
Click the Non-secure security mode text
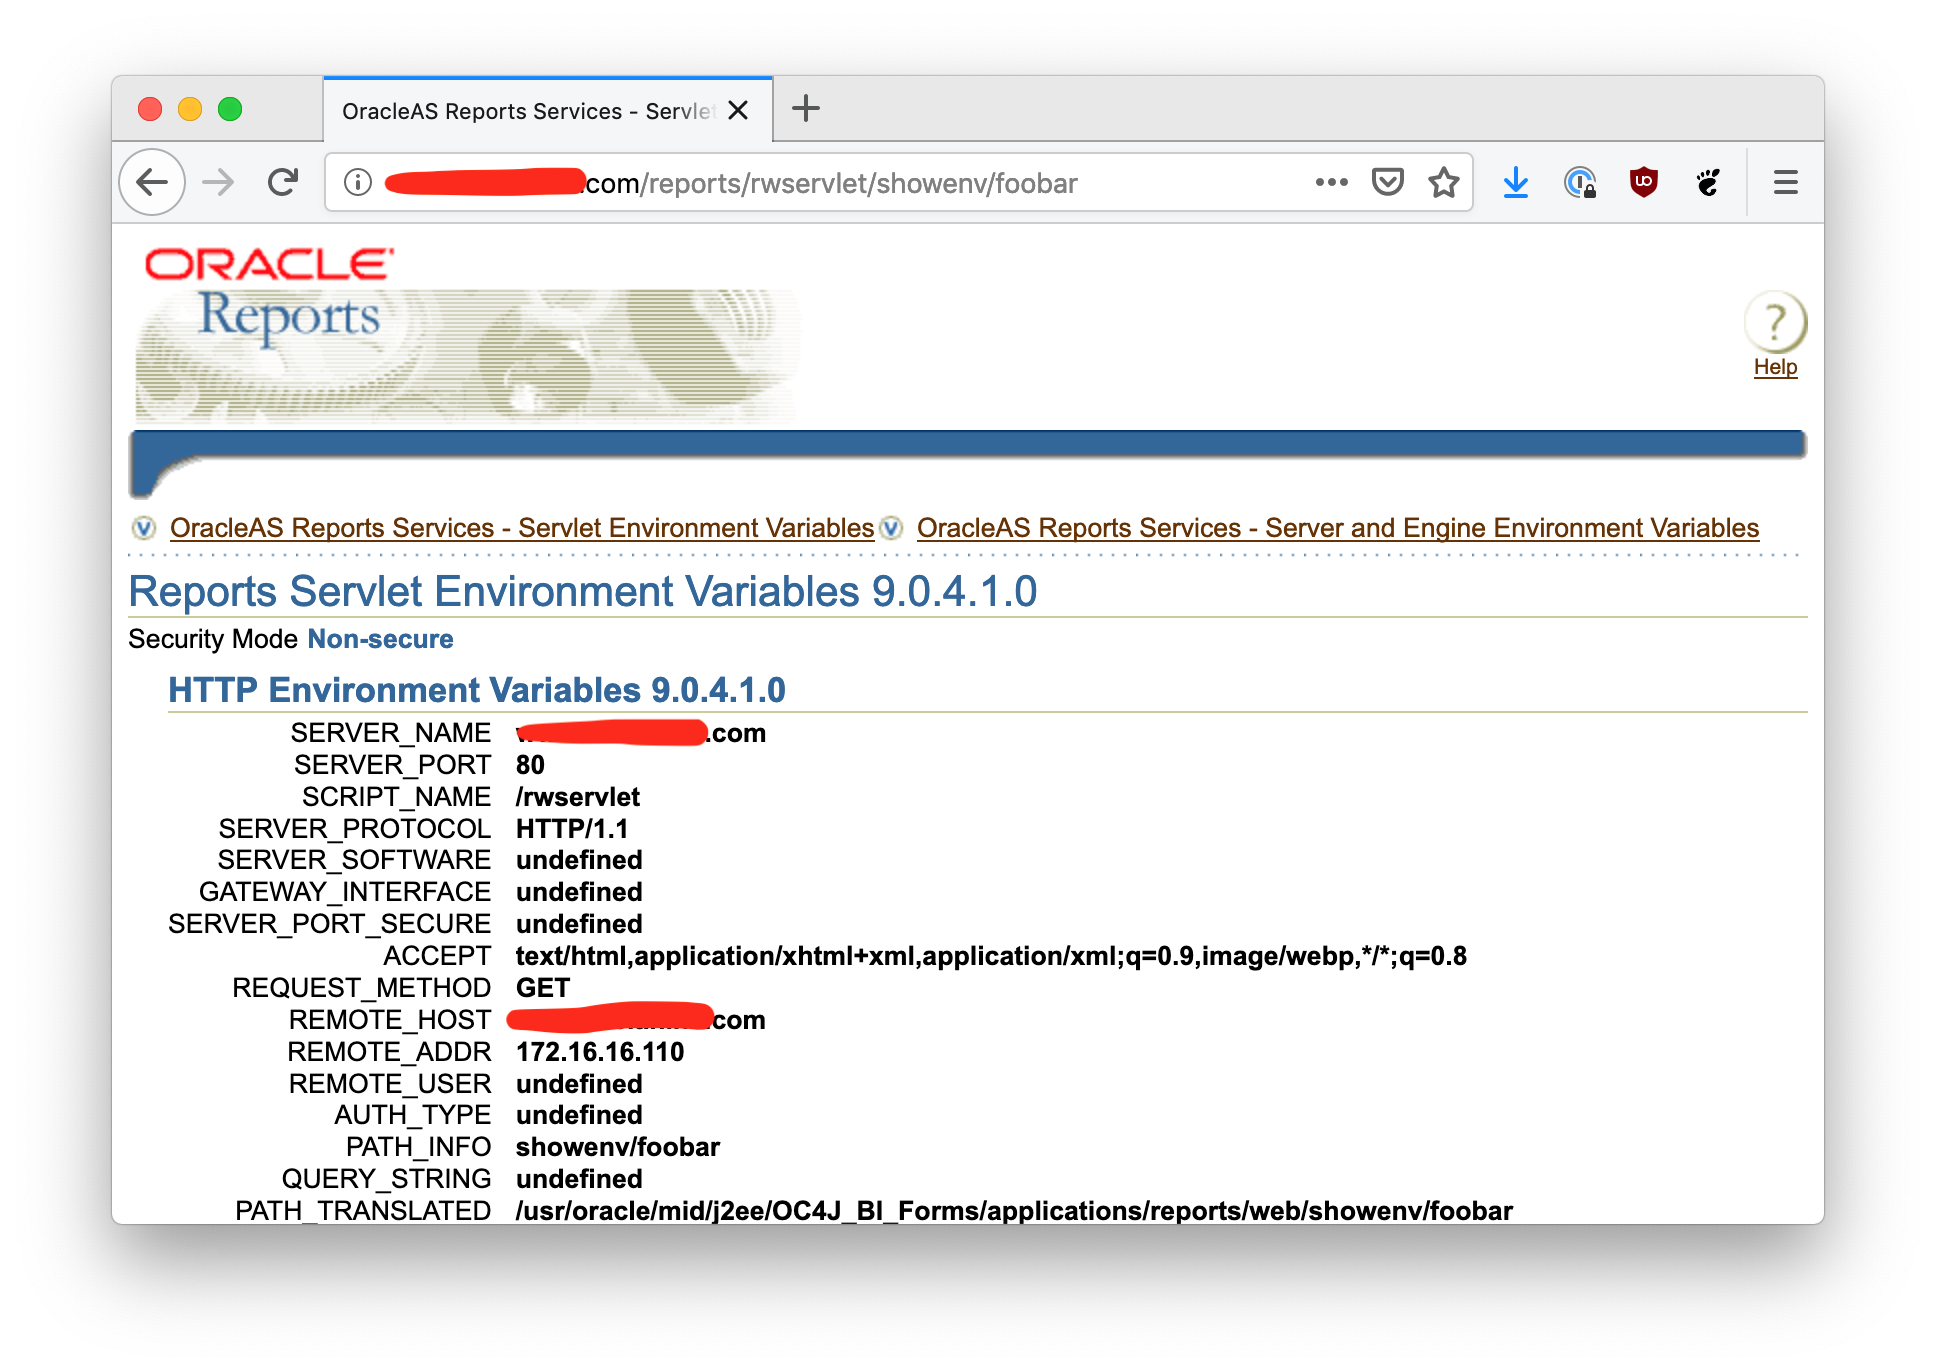click(380, 639)
